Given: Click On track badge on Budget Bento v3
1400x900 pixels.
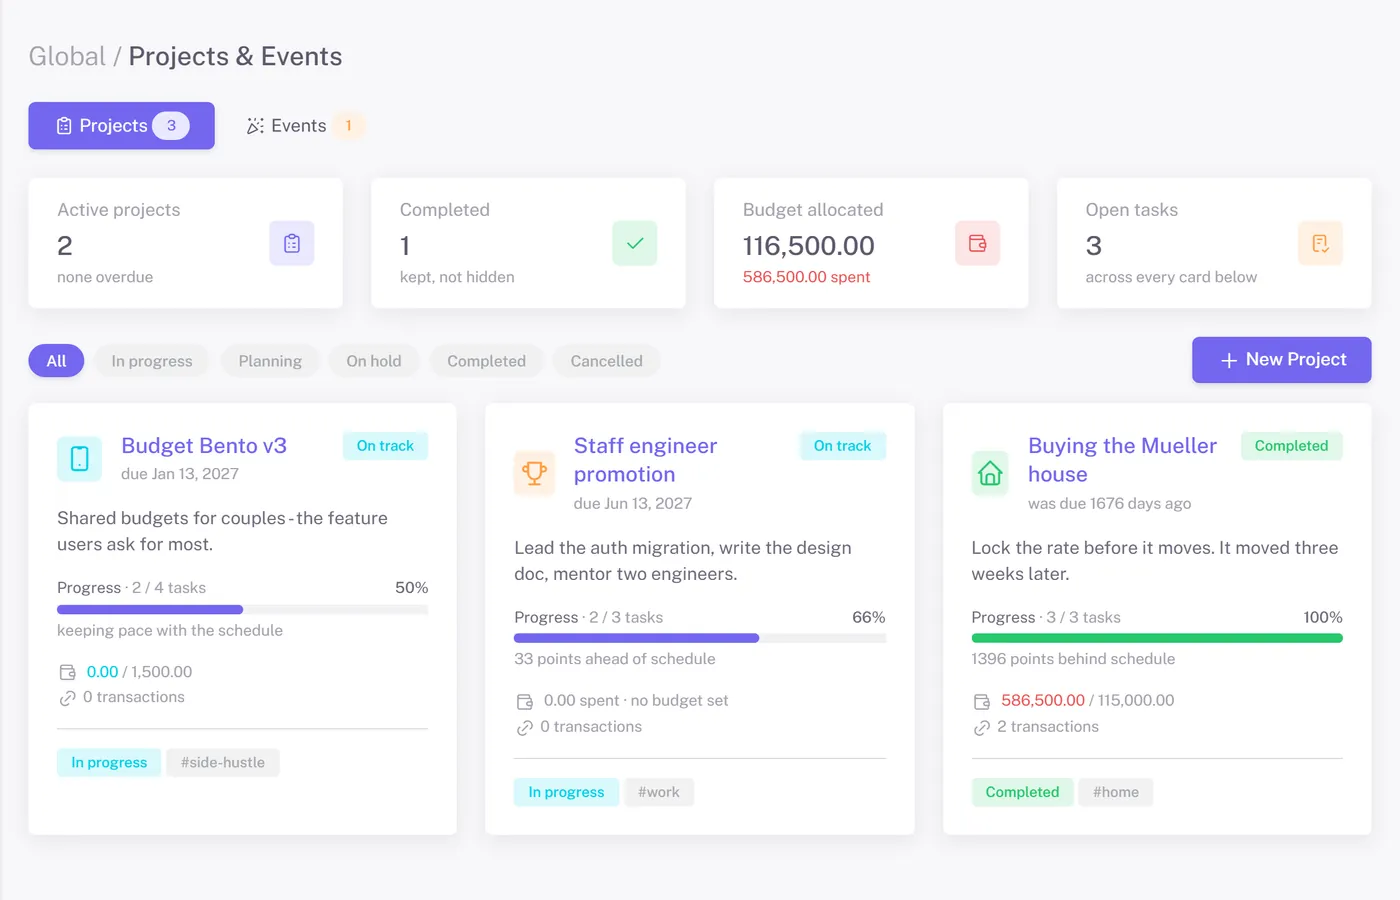Looking at the screenshot, I should (x=385, y=446).
